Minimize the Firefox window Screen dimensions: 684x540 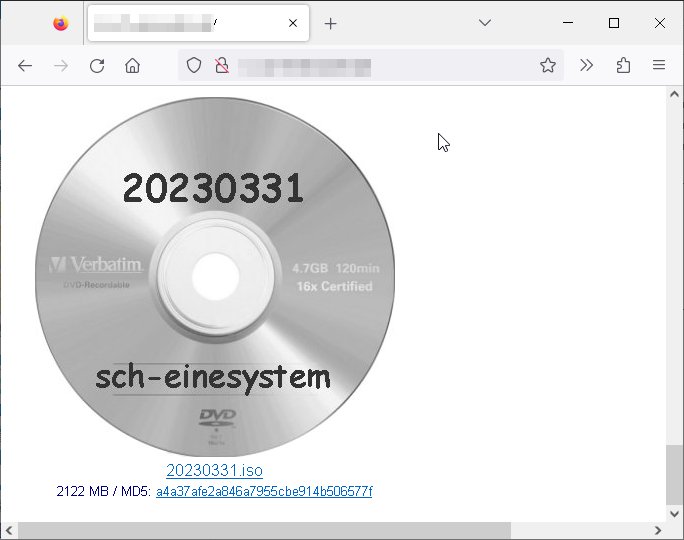568,23
